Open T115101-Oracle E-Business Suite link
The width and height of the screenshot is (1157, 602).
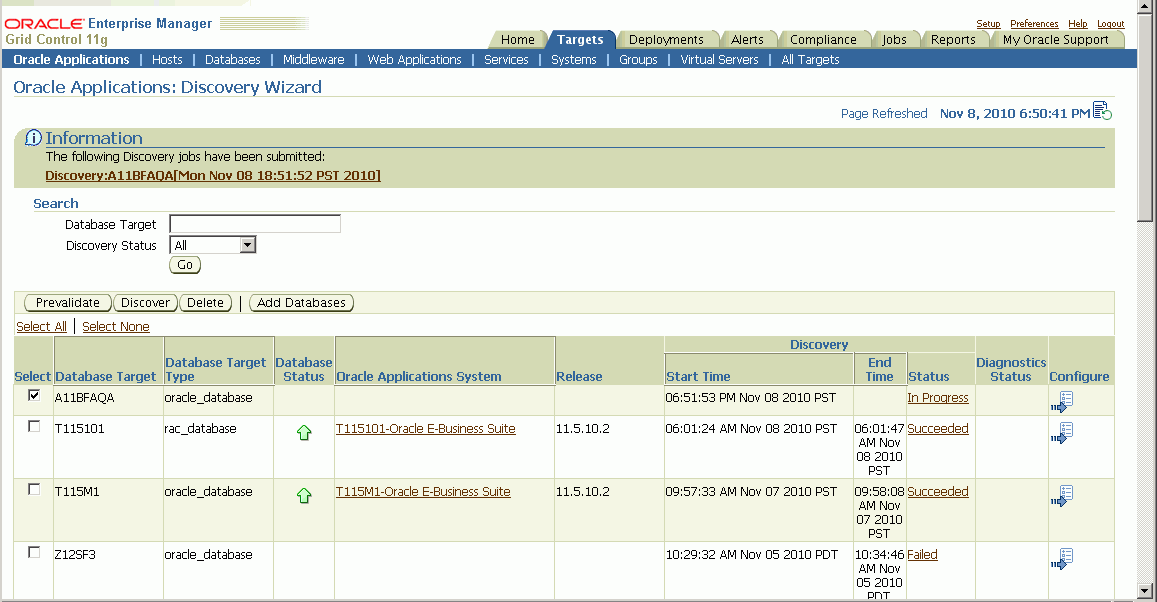tap(426, 429)
